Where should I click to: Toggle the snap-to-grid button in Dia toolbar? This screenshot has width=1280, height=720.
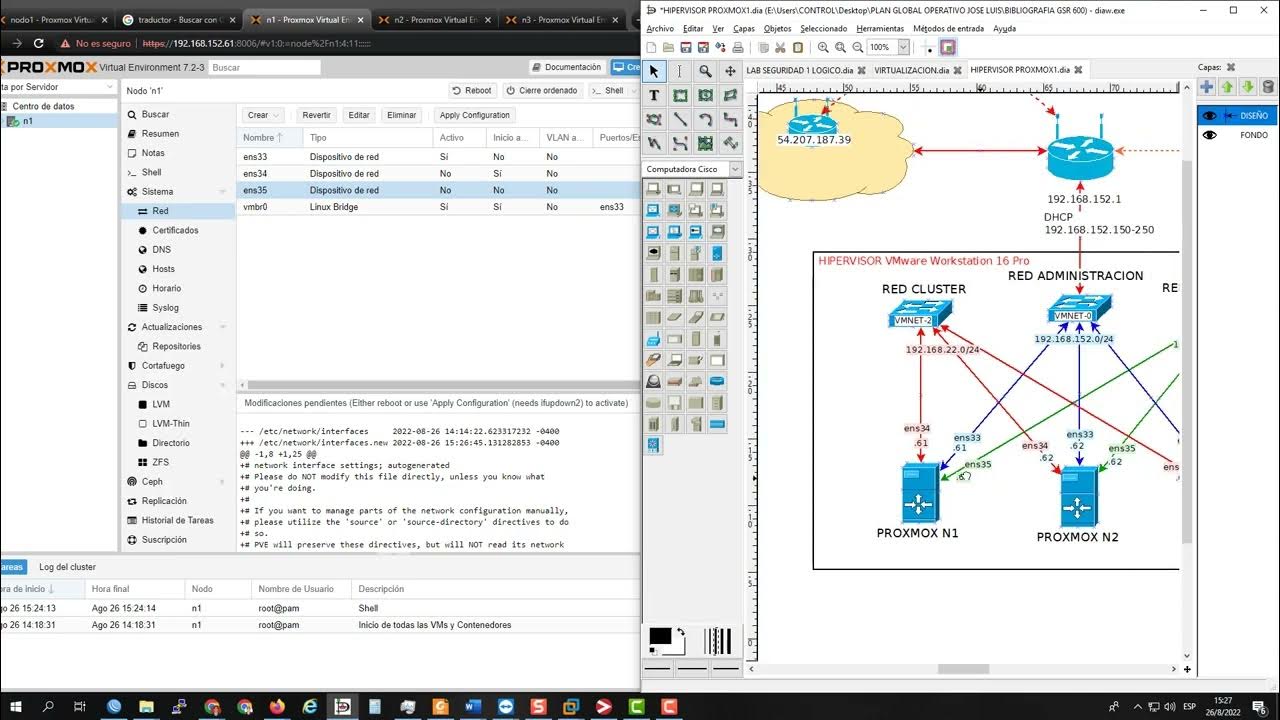pos(928,47)
